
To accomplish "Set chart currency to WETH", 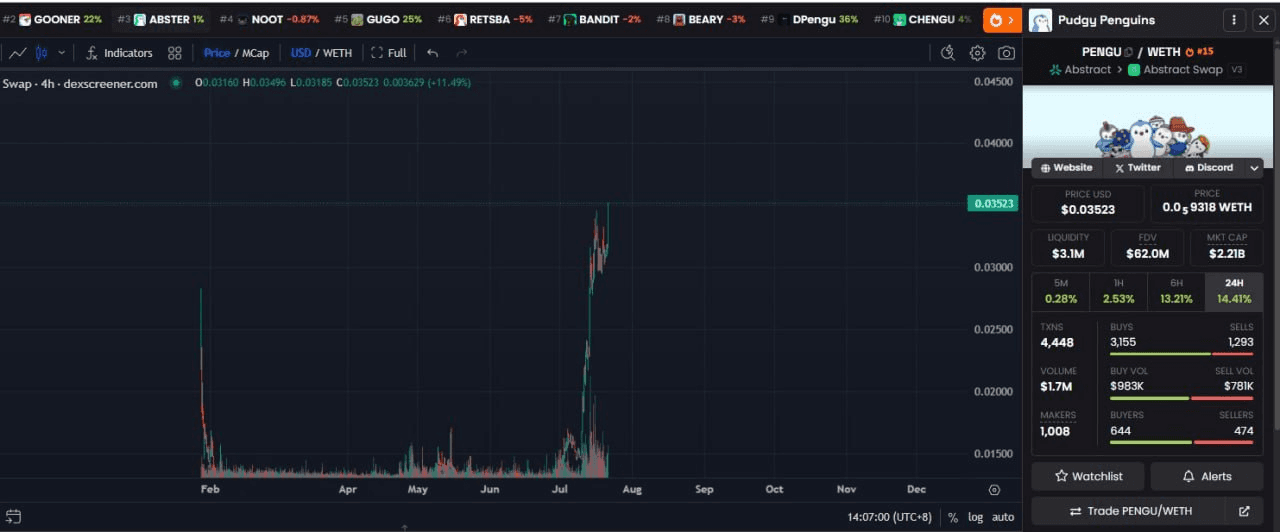I will click(337, 53).
